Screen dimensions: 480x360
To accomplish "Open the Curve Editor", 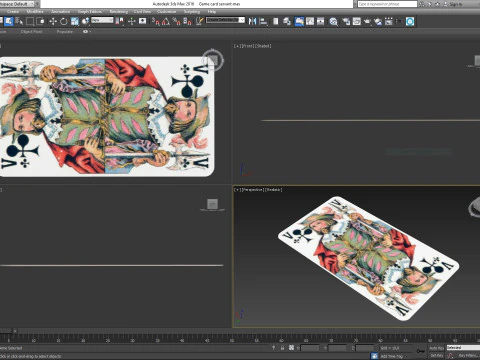I will 310,21.
